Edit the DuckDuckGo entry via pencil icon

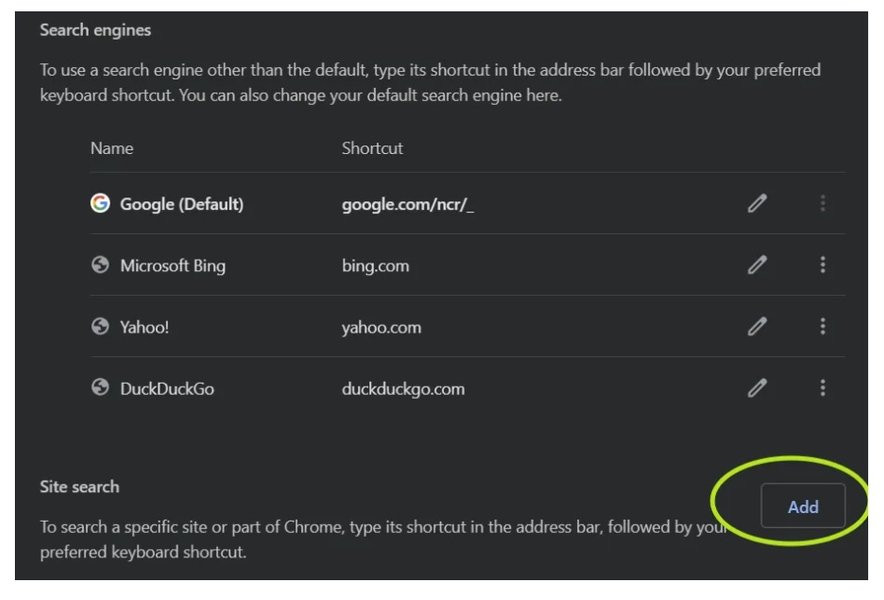757,388
